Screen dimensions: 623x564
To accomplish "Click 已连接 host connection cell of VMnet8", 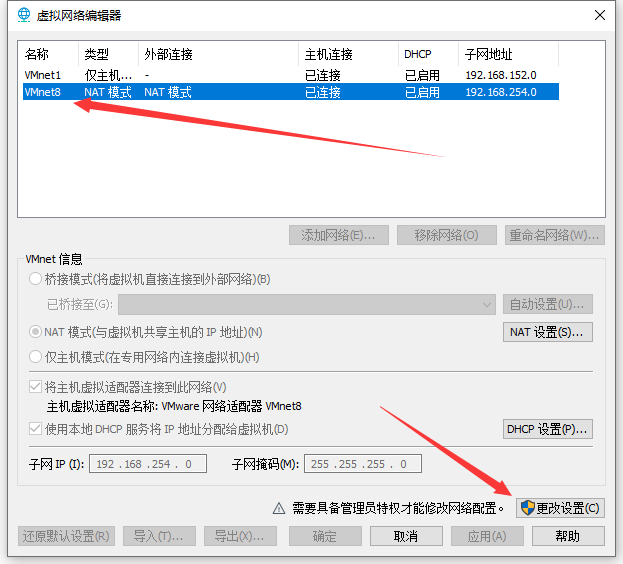I will coord(323,92).
